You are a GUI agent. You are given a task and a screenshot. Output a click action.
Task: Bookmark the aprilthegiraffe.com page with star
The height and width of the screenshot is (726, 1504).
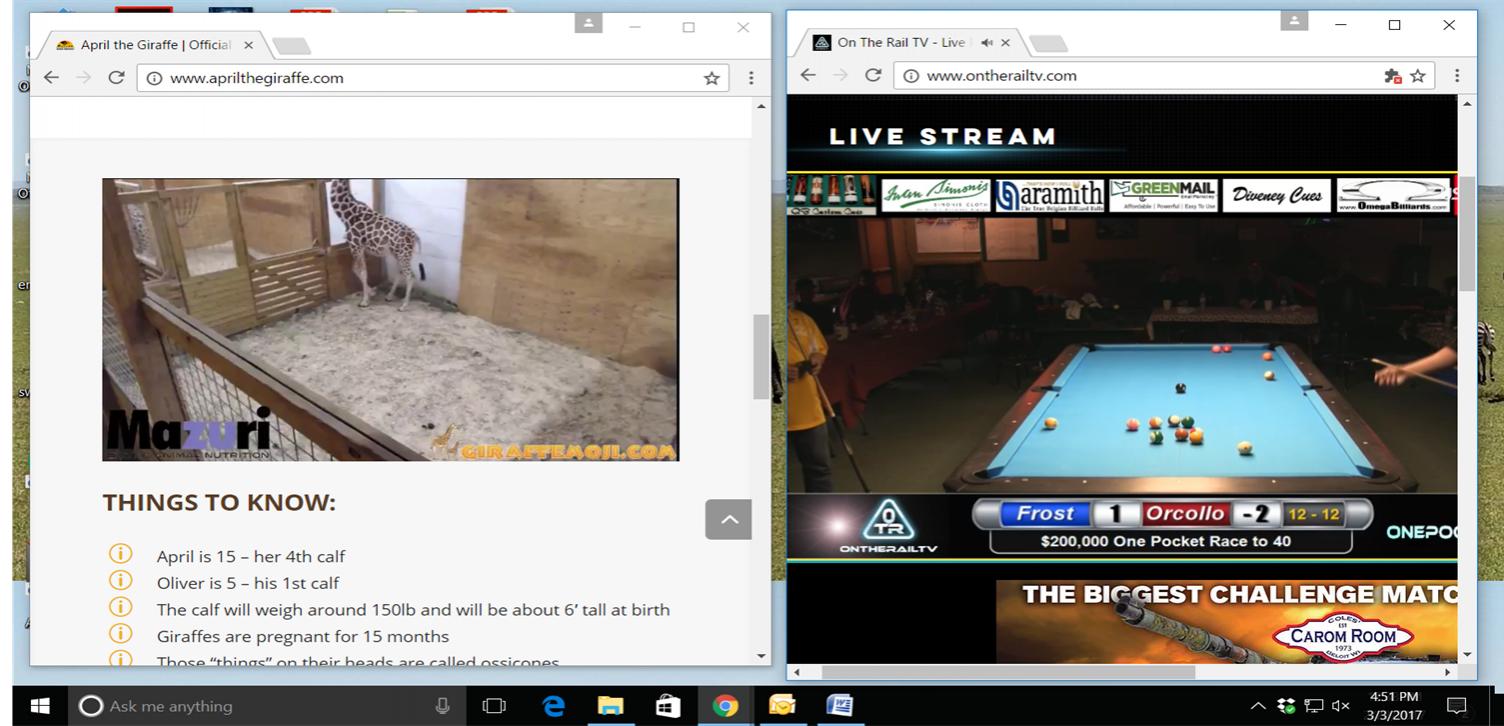[x=711, y=78]
